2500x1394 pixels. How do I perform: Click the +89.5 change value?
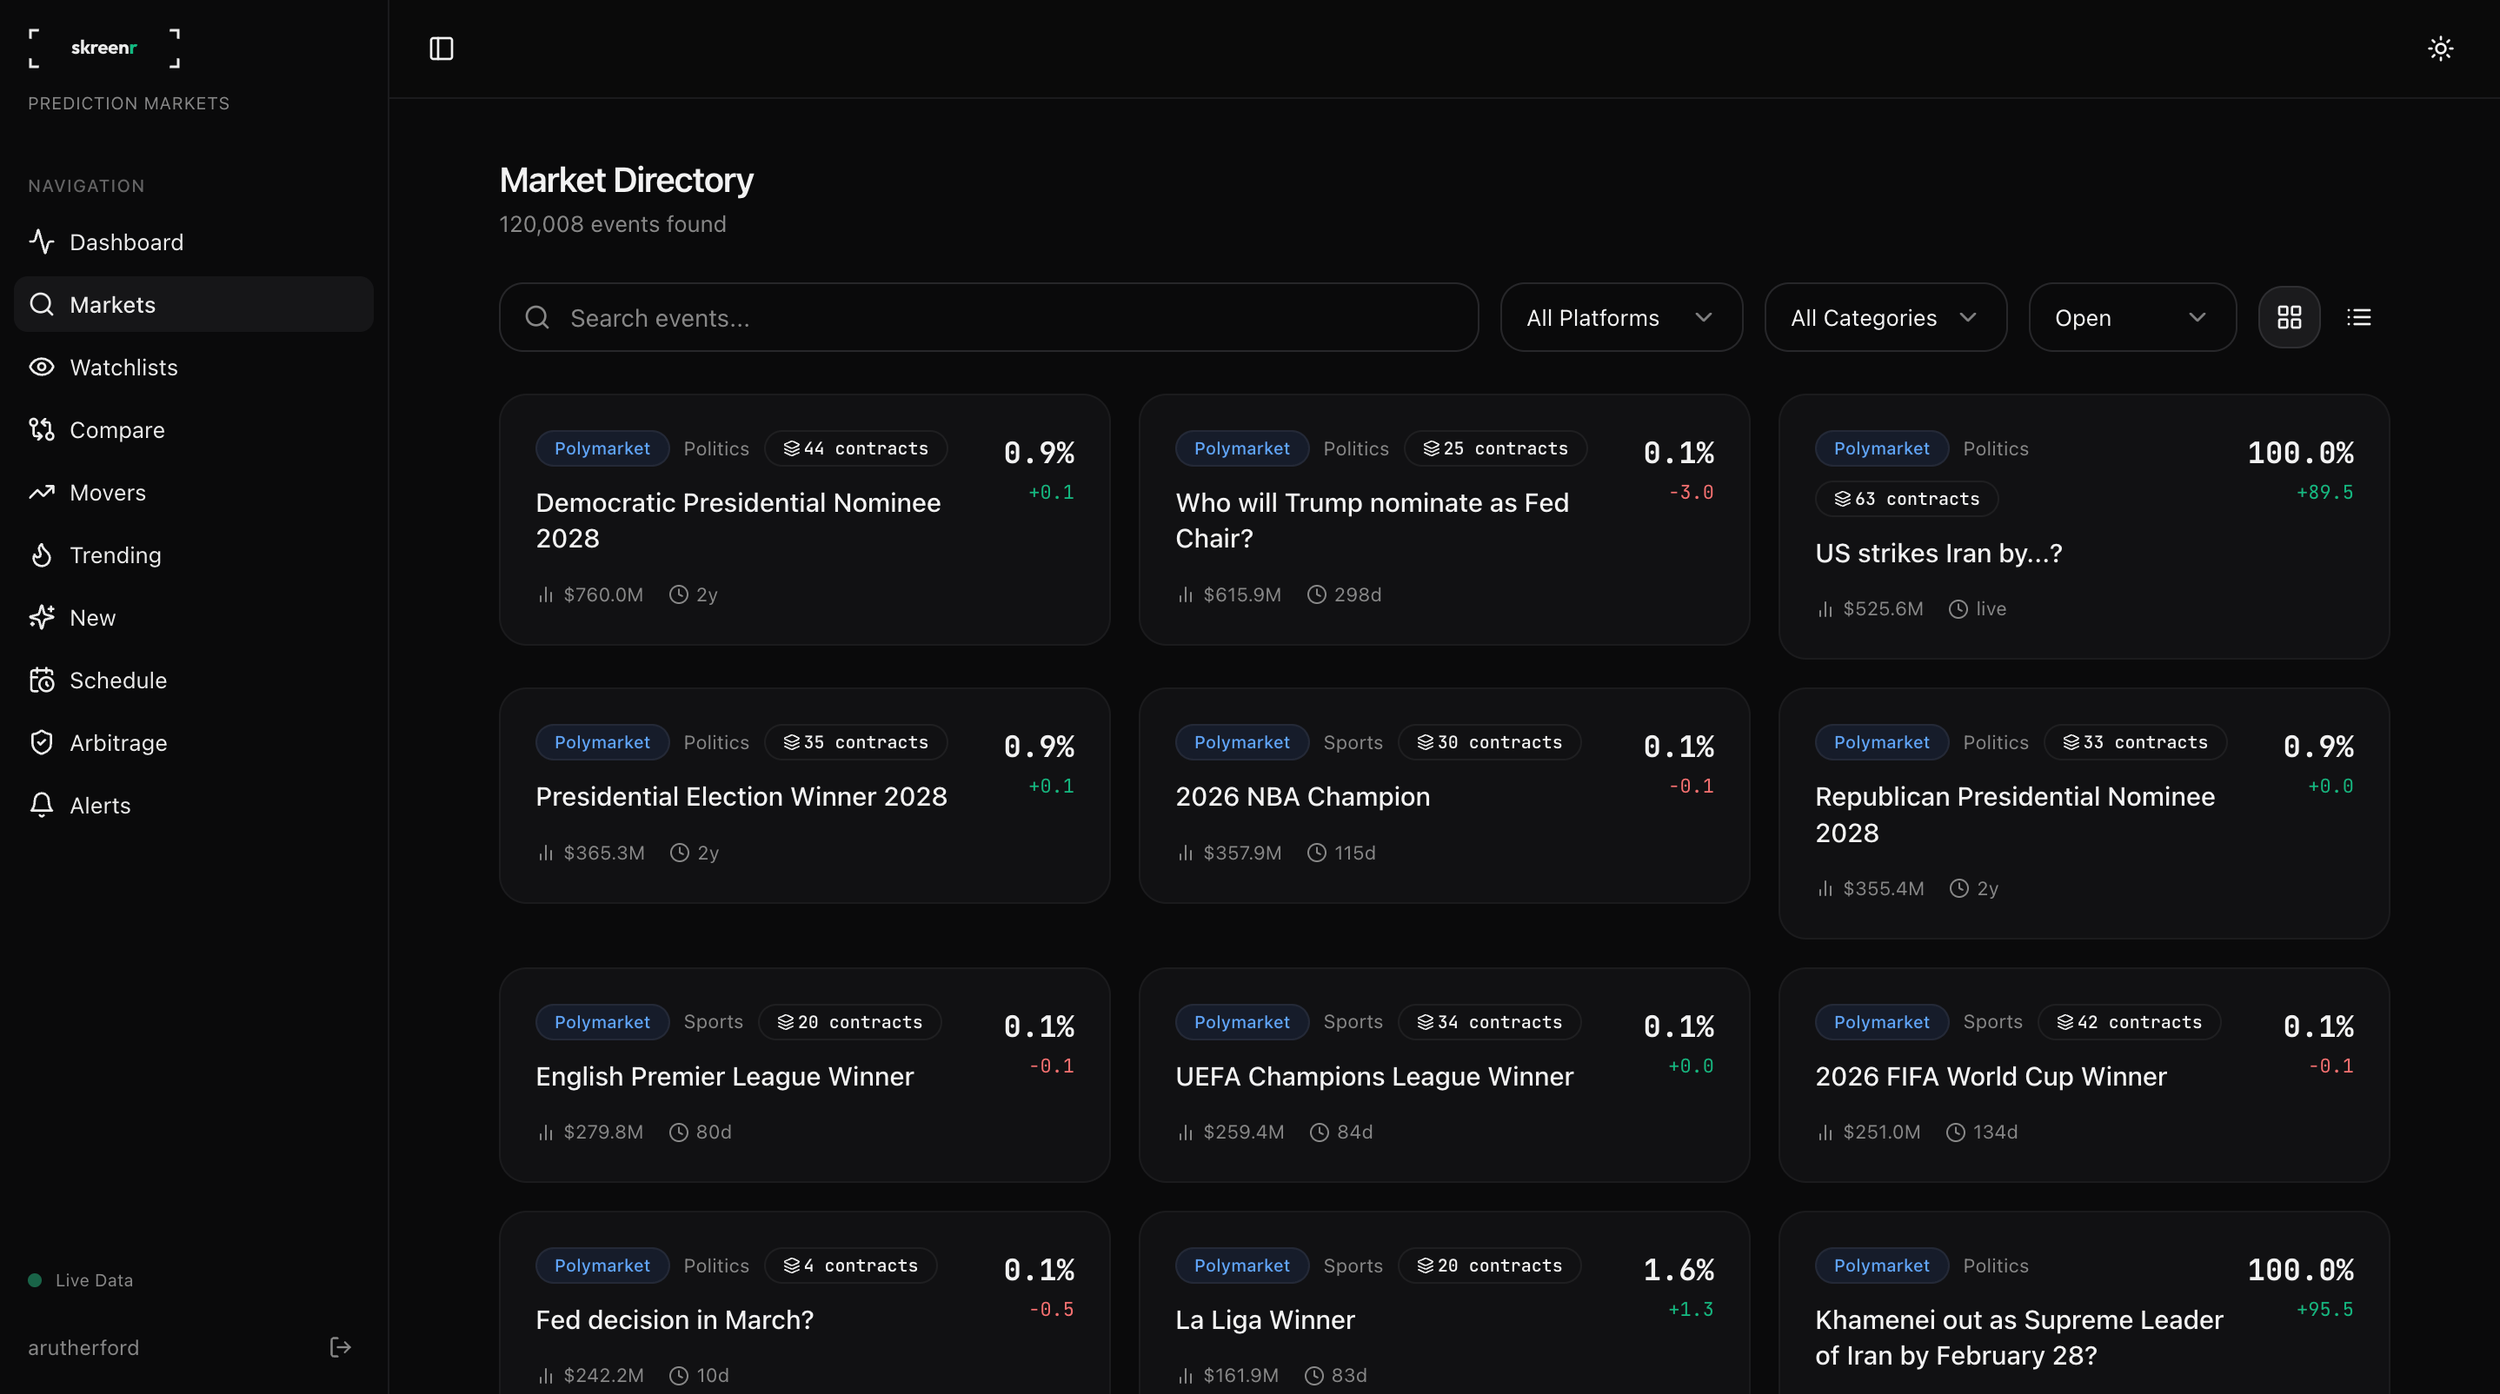coord(2324,492)
